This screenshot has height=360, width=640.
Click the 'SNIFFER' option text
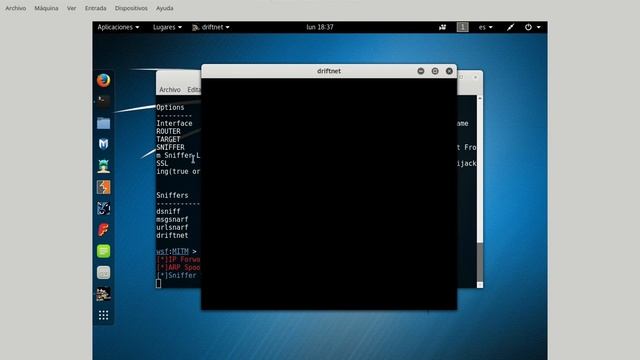click(170, 147)
